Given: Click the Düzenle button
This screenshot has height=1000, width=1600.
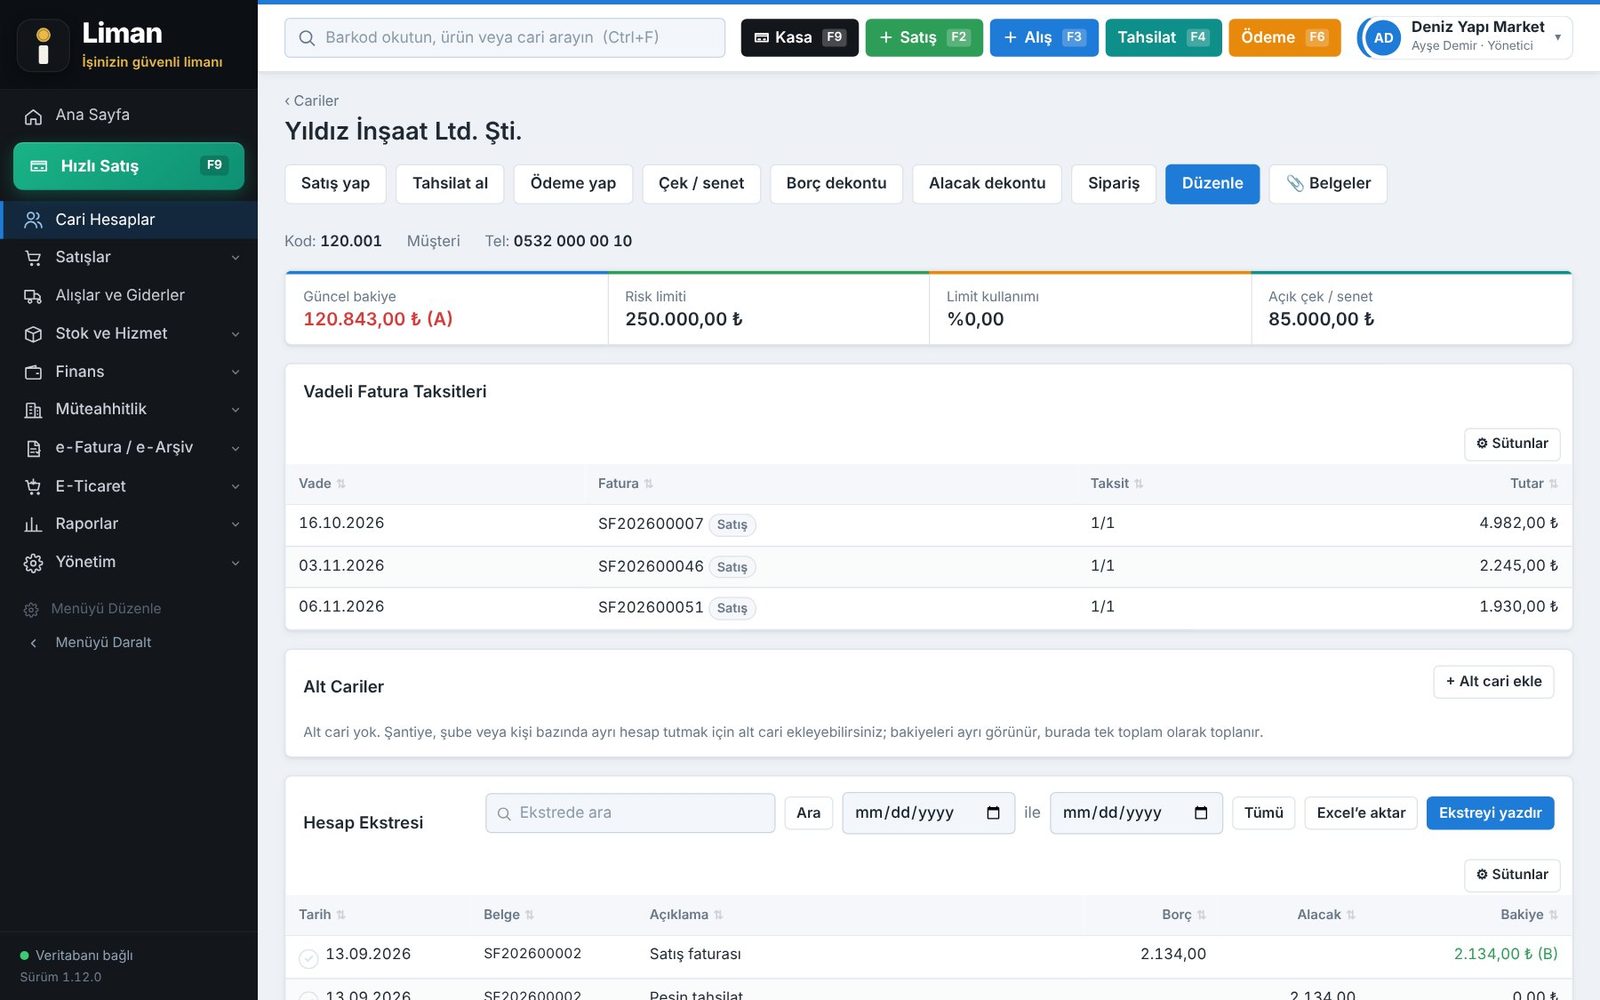Looking at the screenshot, I should click(x=1212, y=184).
